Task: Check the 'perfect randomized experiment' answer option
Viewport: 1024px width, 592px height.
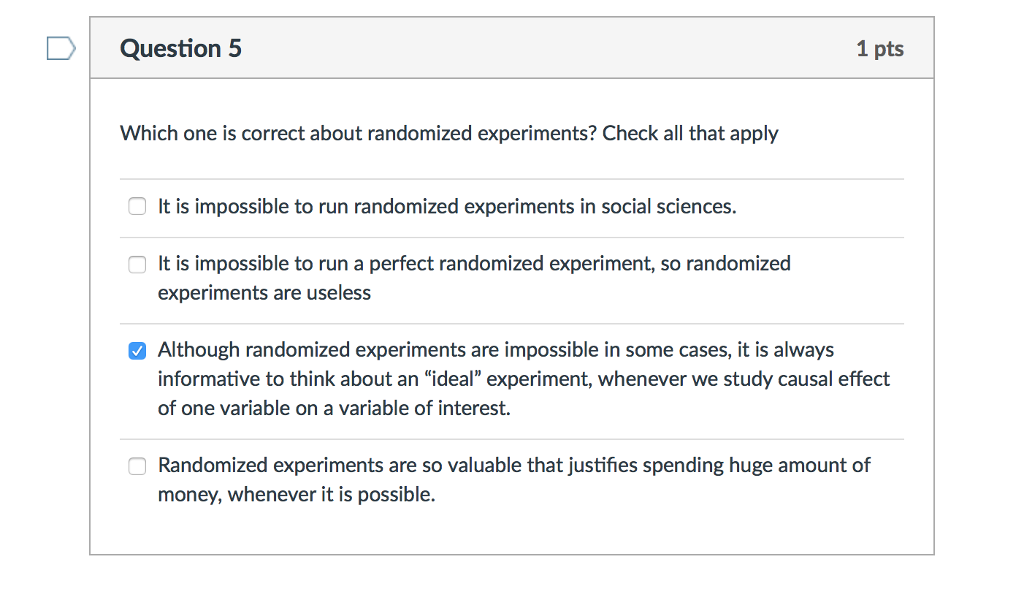Action: (137, 264)
